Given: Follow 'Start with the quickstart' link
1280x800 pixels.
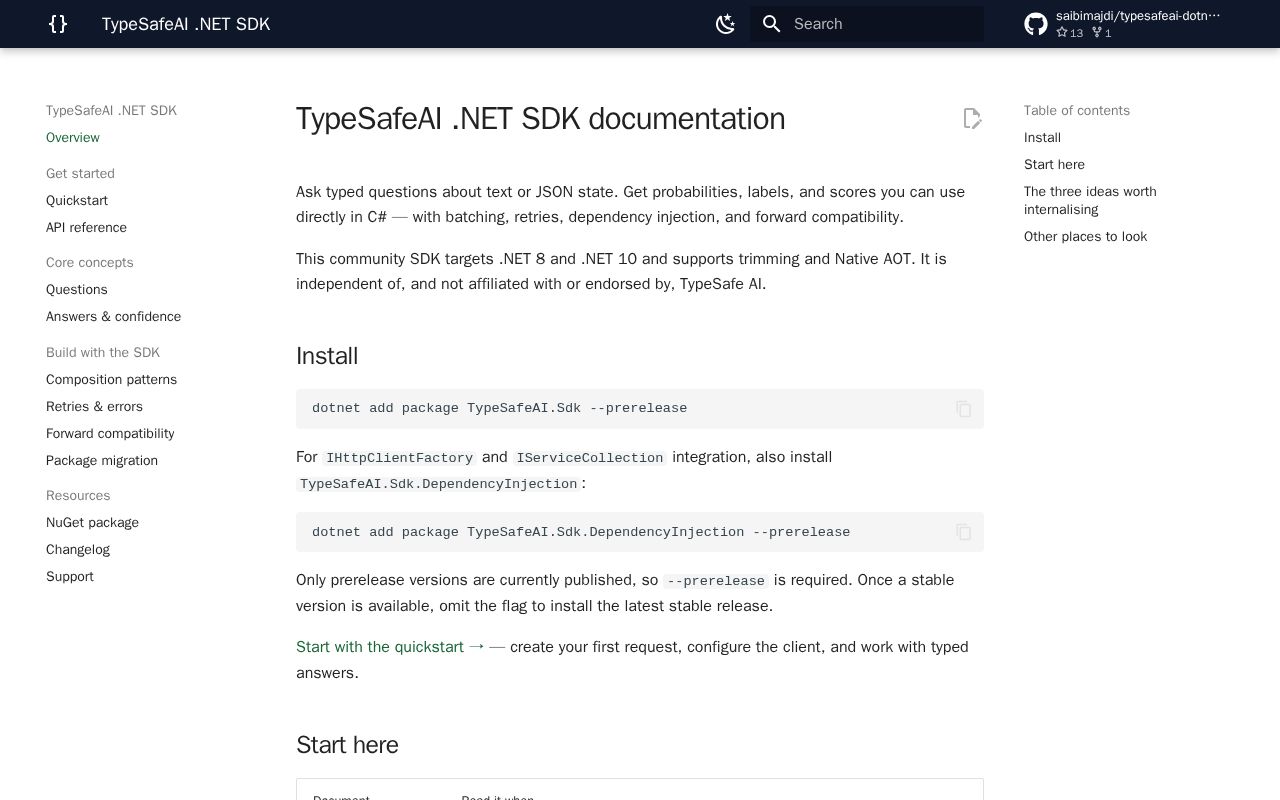Looking at the screenshot, I should pos(390,647).
